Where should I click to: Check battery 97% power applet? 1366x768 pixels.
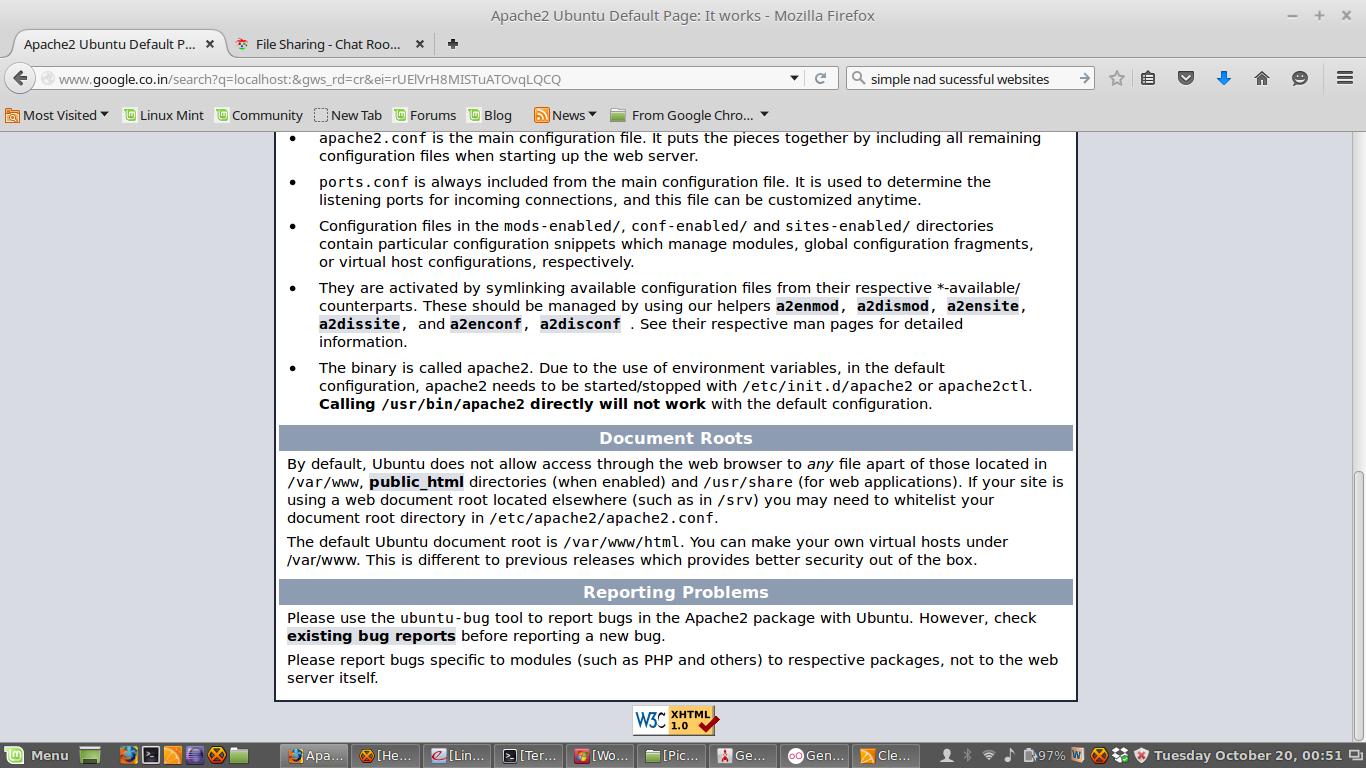point(1044,756)
